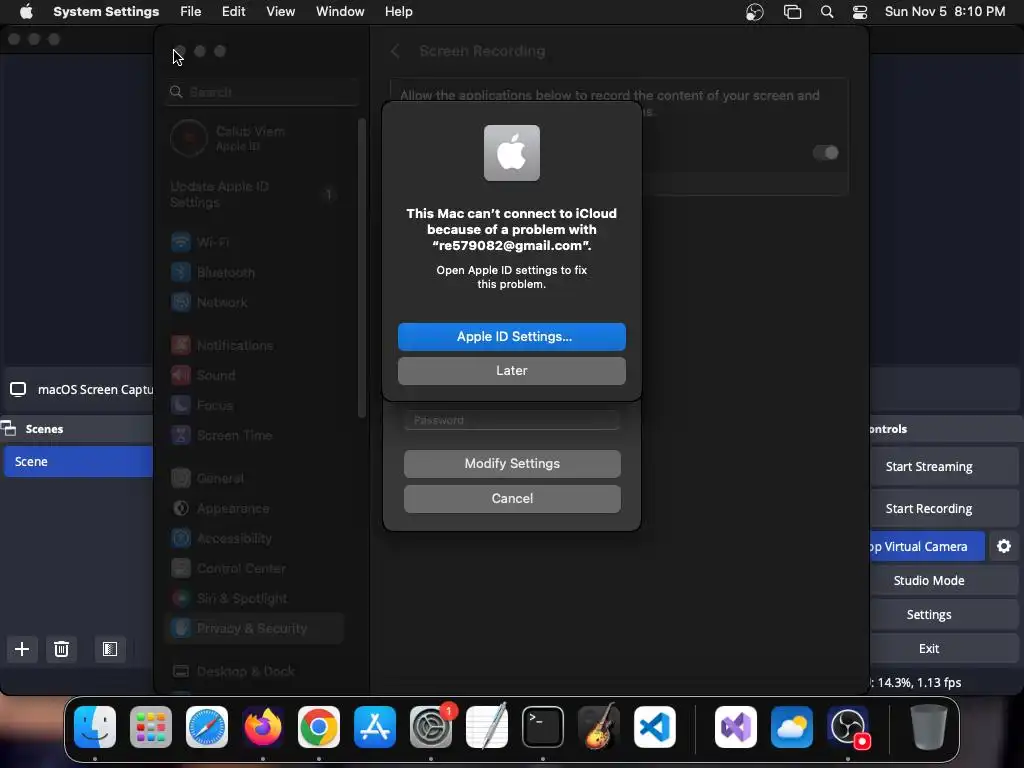
Task: Open OBS Settings button
Action: 945,615
